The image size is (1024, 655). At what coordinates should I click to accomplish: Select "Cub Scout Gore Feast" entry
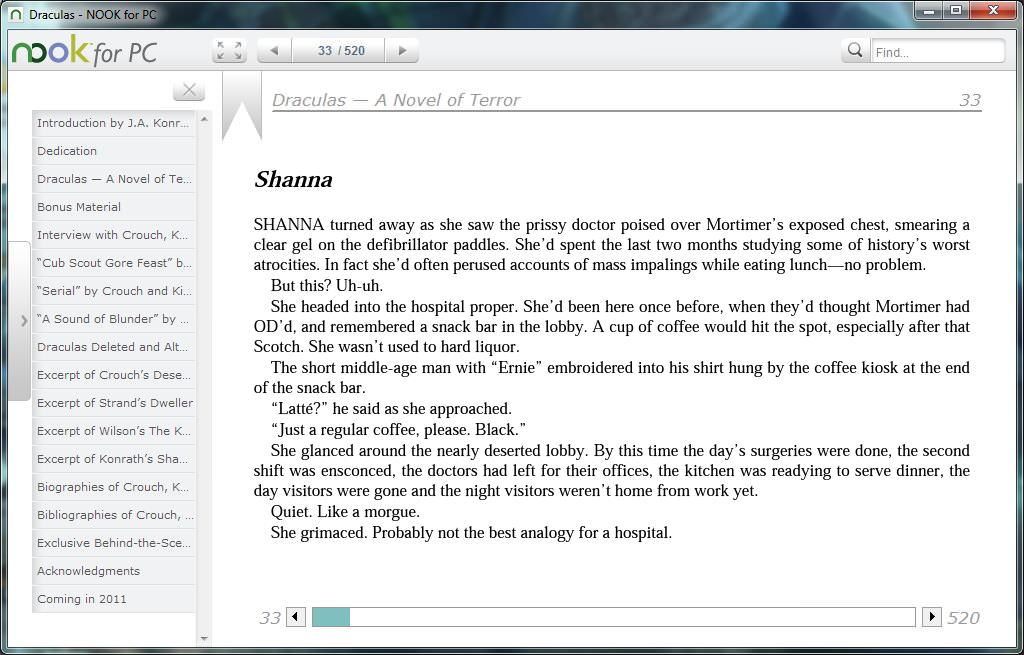[x=114, y=263]
